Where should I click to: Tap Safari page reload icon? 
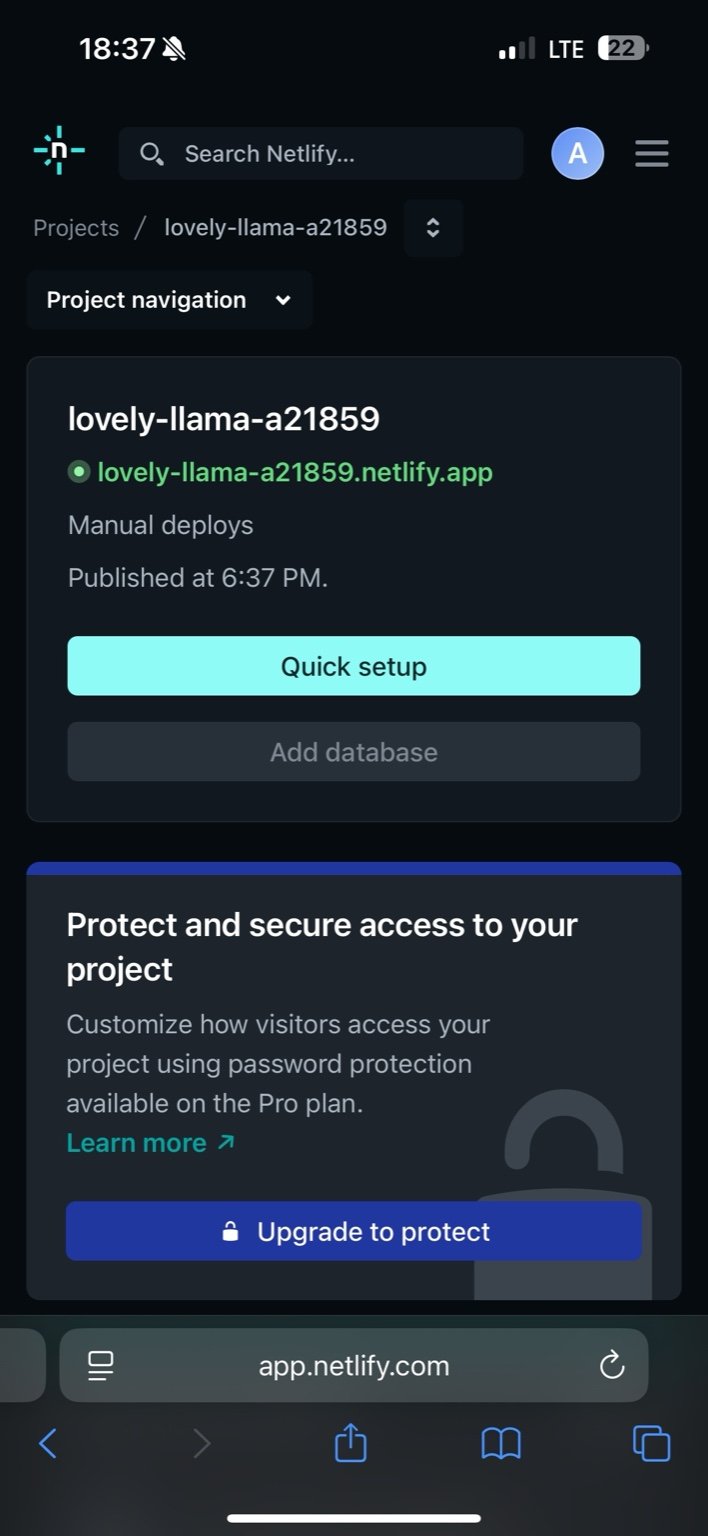(x=611, y=1365)
